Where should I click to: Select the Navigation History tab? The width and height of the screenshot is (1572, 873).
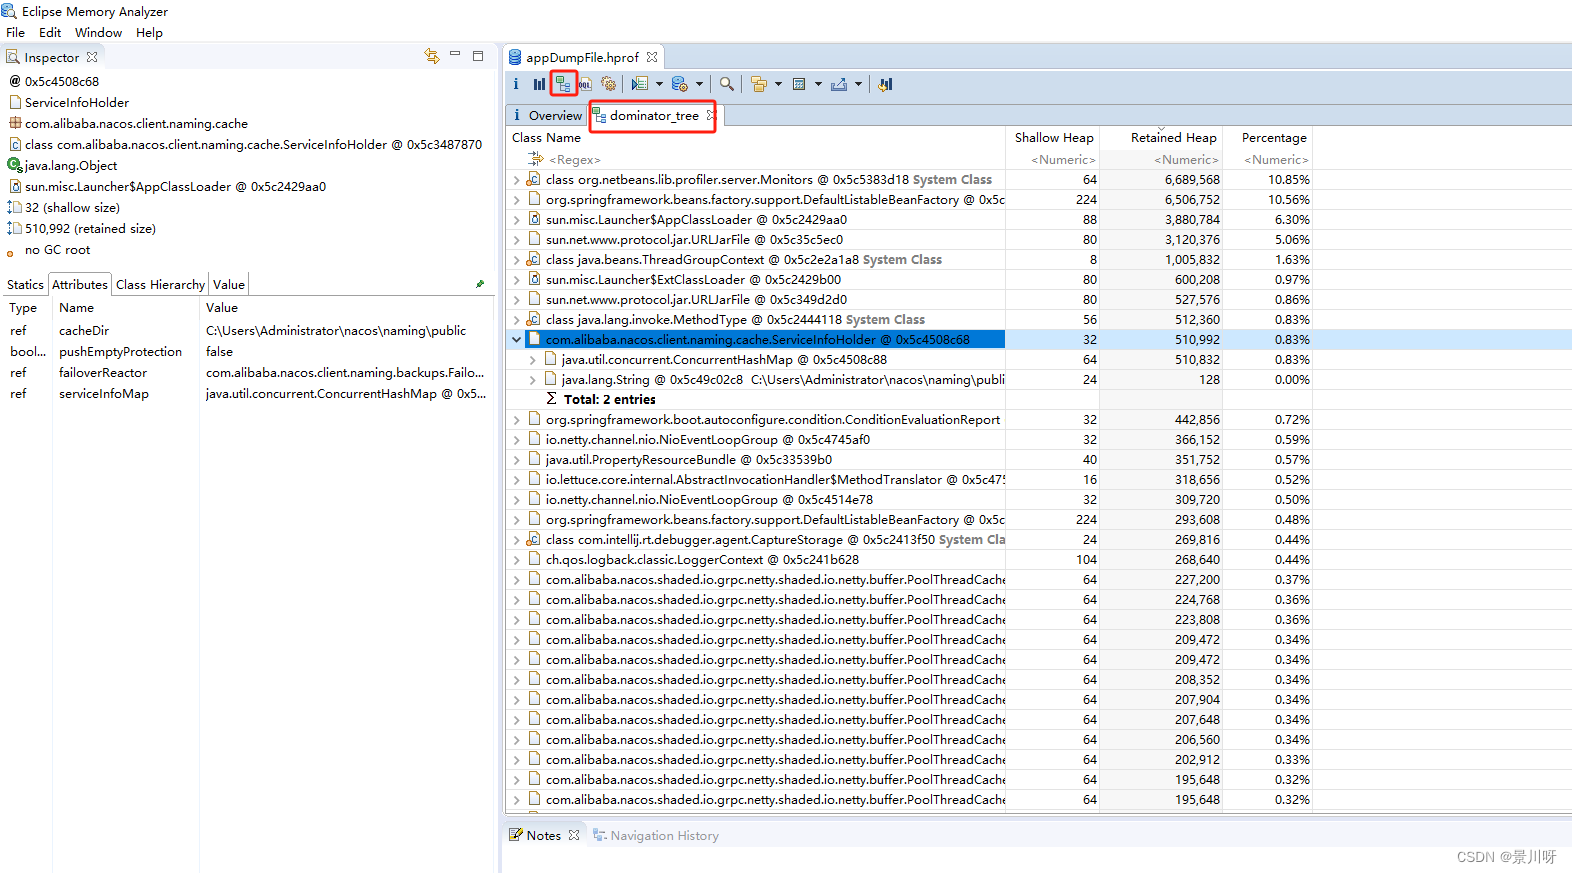point(655,835)
